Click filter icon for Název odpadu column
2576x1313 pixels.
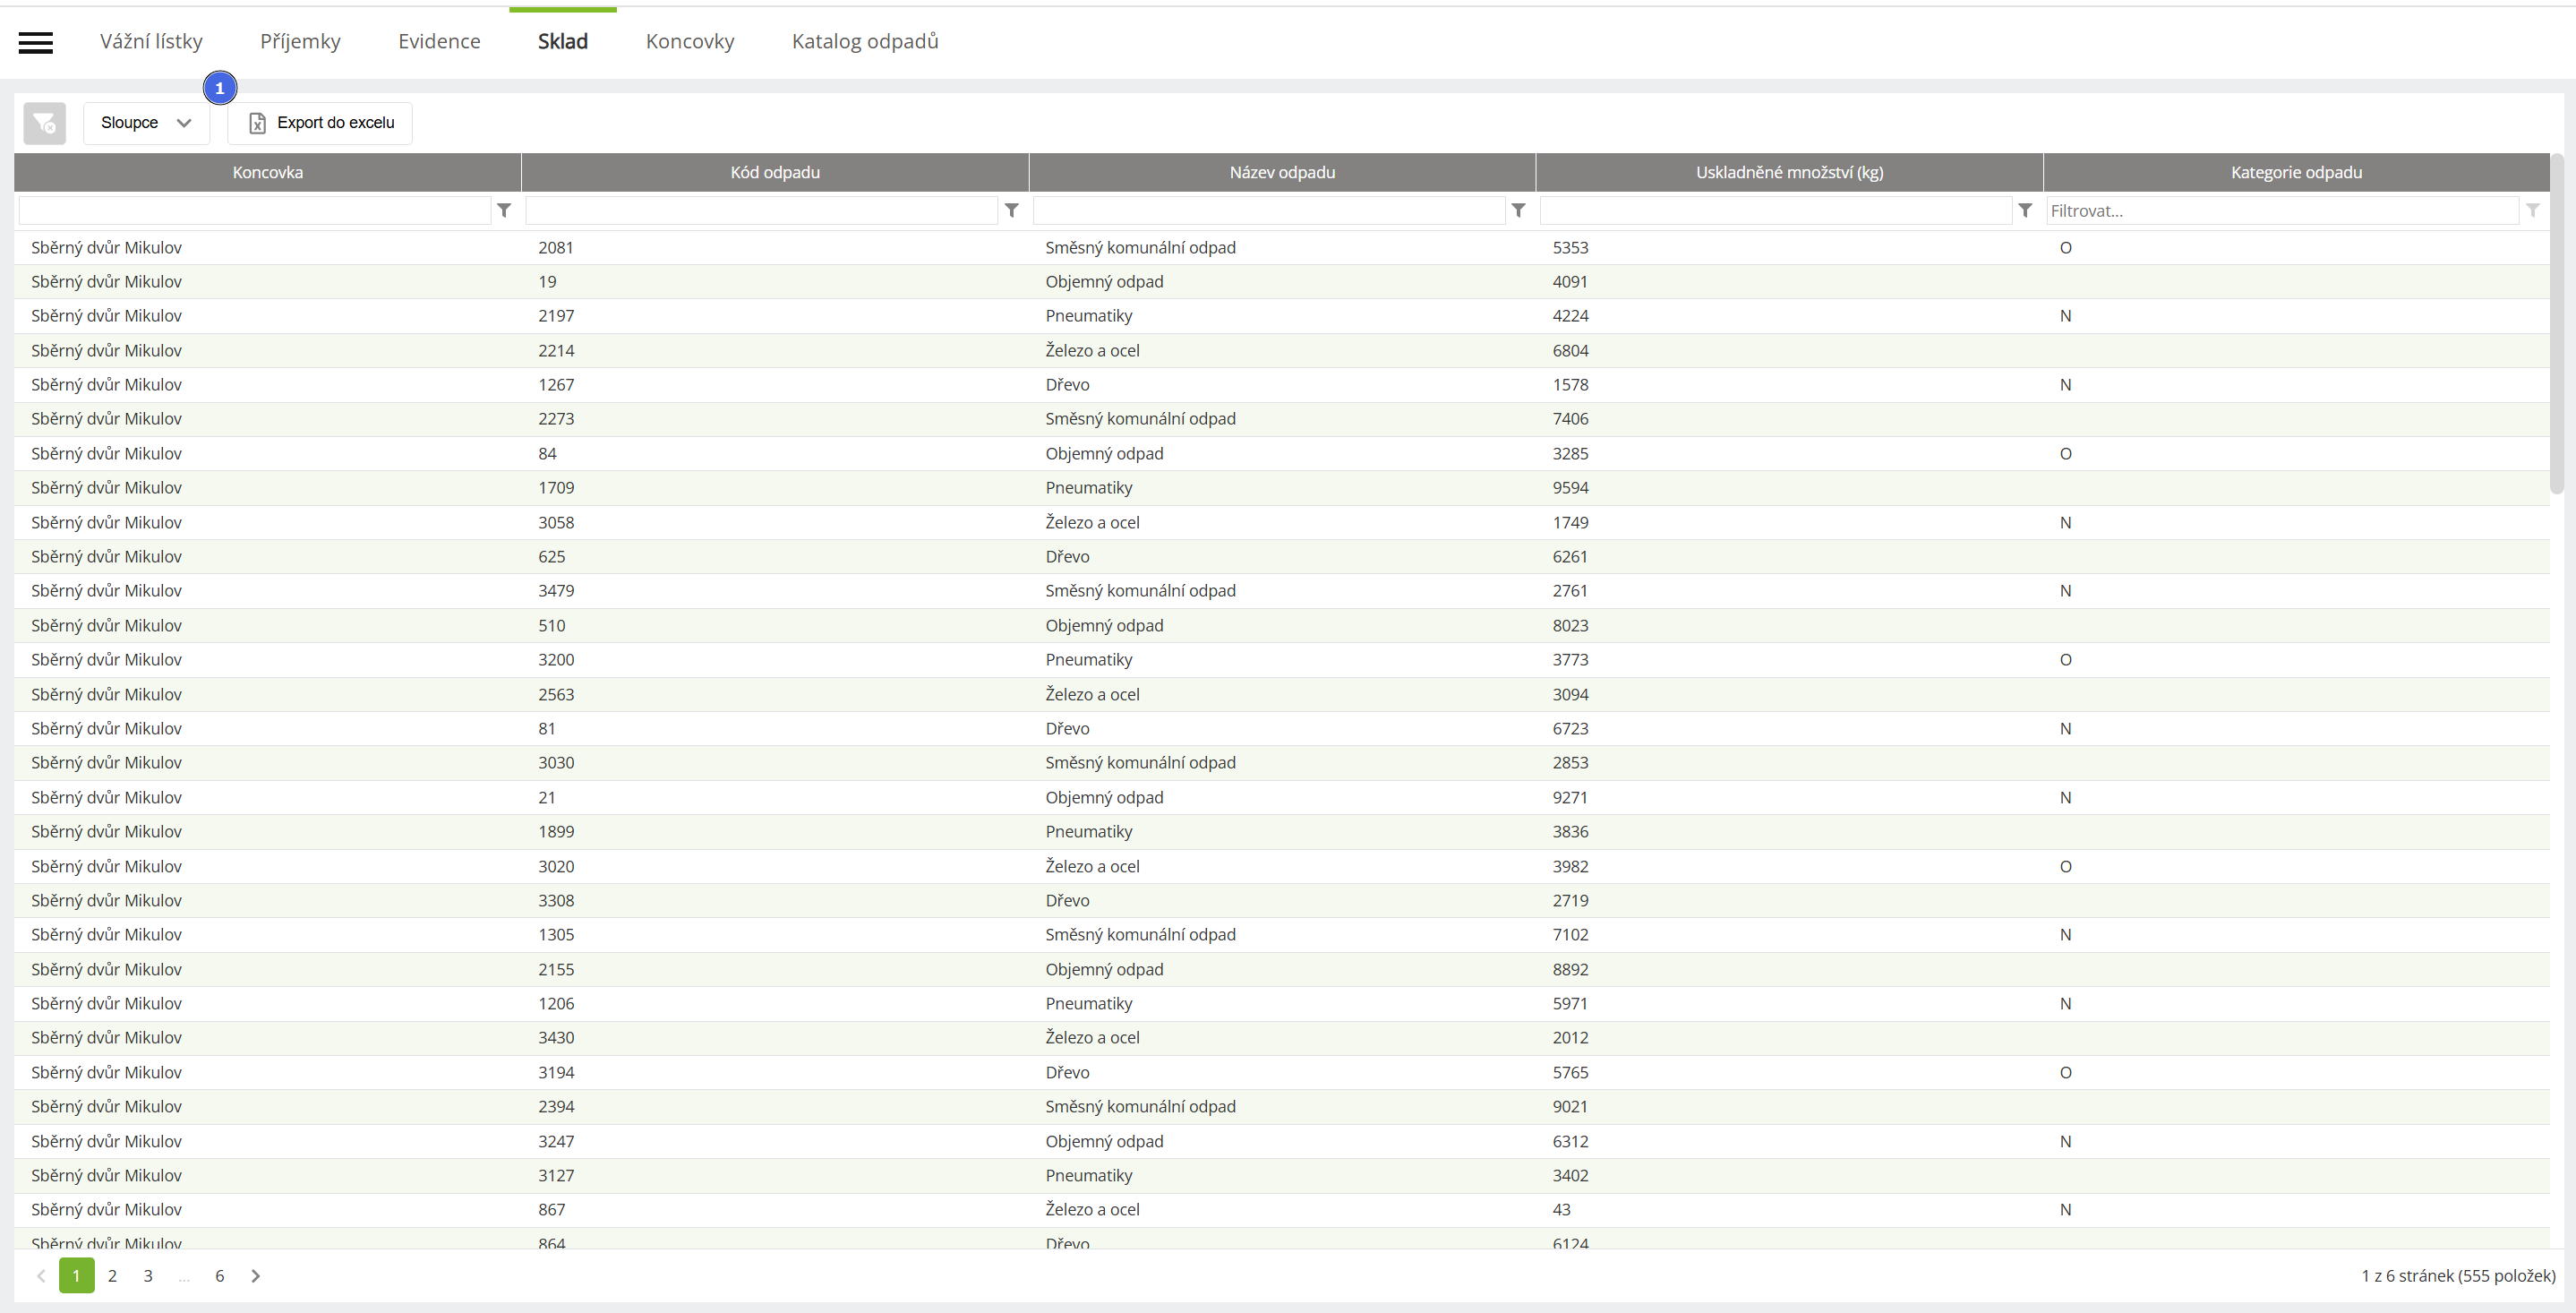click(x=1518, y=210)
